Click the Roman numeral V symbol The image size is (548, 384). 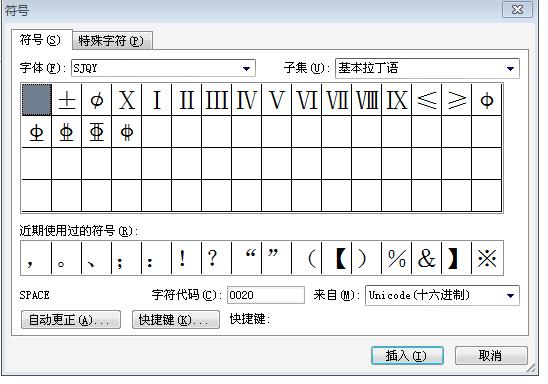pos(277,100)
